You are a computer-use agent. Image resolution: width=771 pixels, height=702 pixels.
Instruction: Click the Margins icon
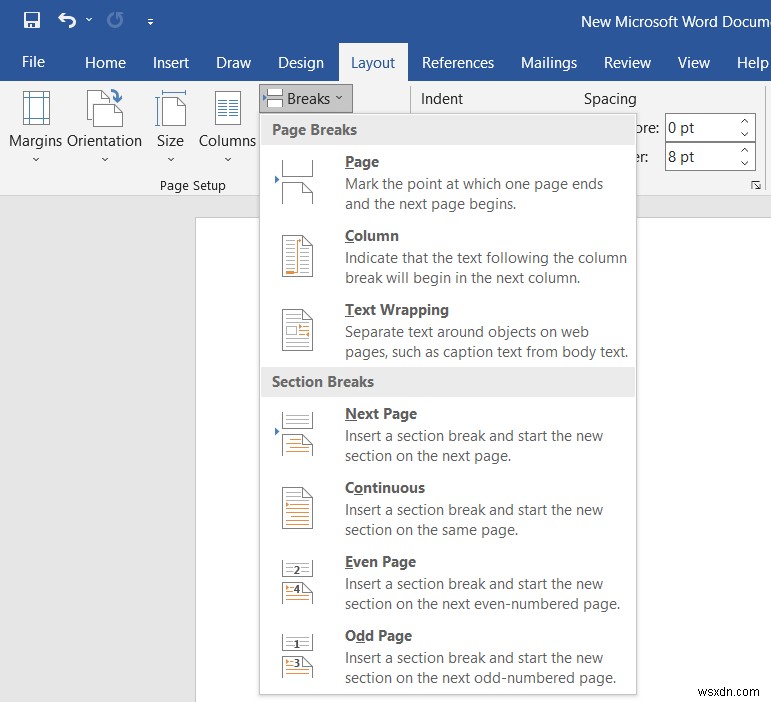tap(36, 108)
